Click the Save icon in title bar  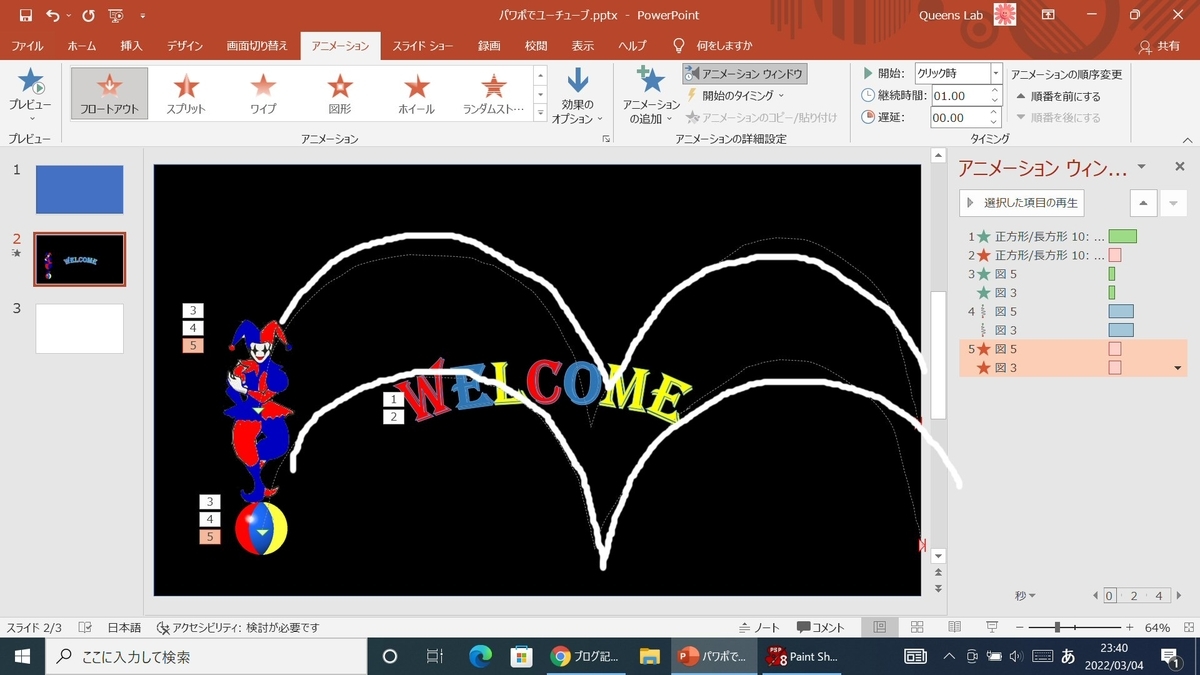pos(26,15)
